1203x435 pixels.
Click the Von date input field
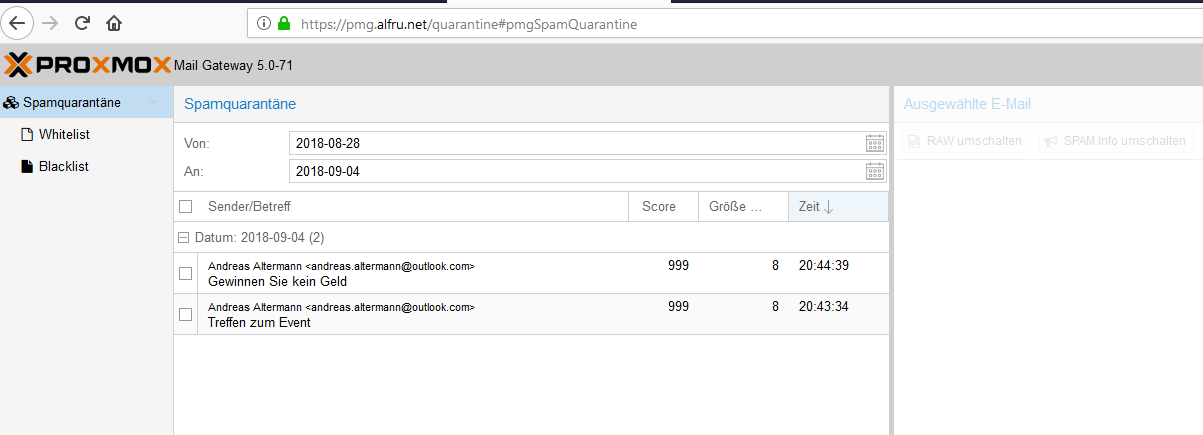(x=575, y=143)
